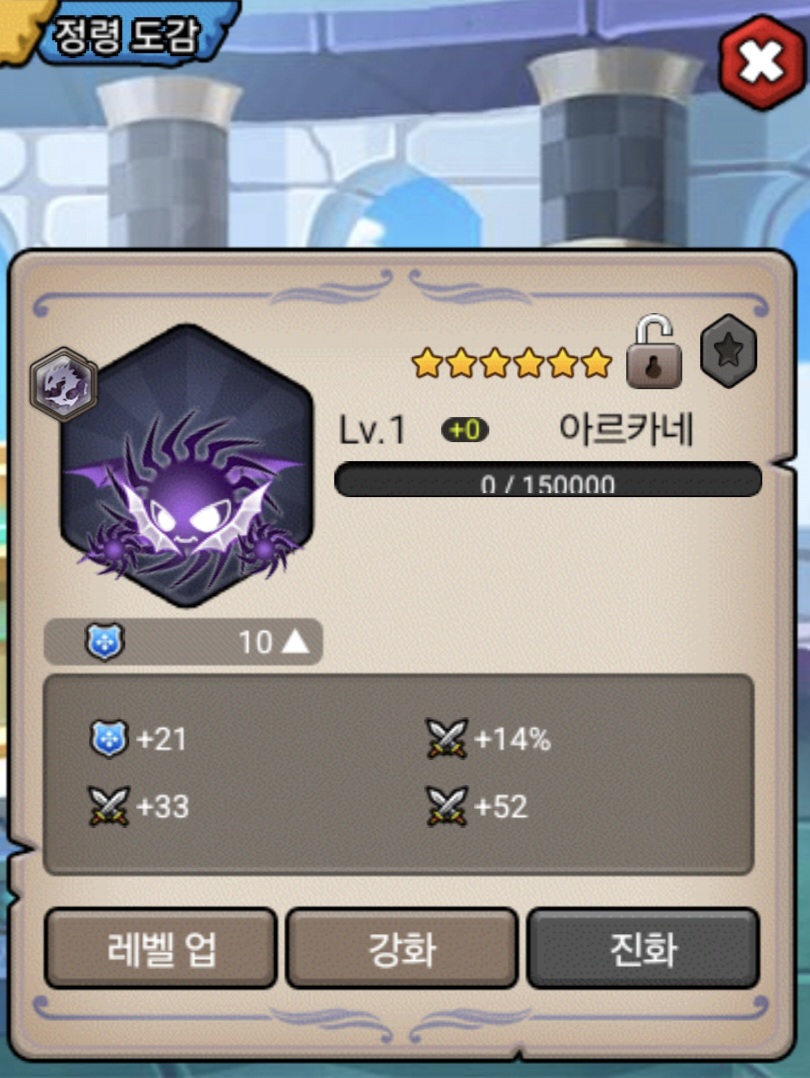Viewport: 810px width, 1078px height.
Task: Tap the 강화 button
Action: [x=402, y=949]
